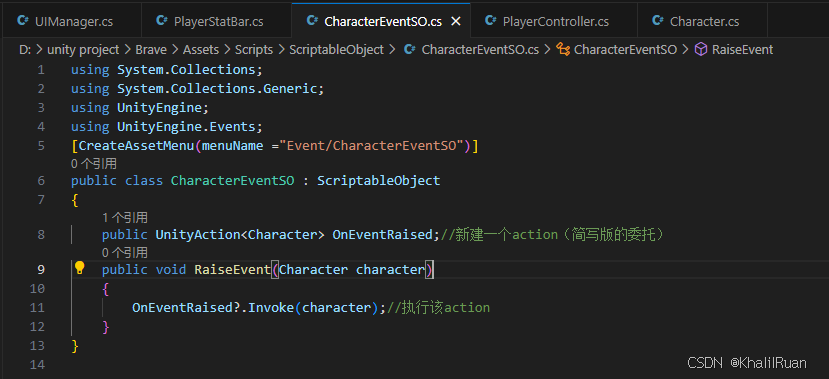829x379 pixels.
Task: Click line number 6 in the gutter
Action: point(41,181)
